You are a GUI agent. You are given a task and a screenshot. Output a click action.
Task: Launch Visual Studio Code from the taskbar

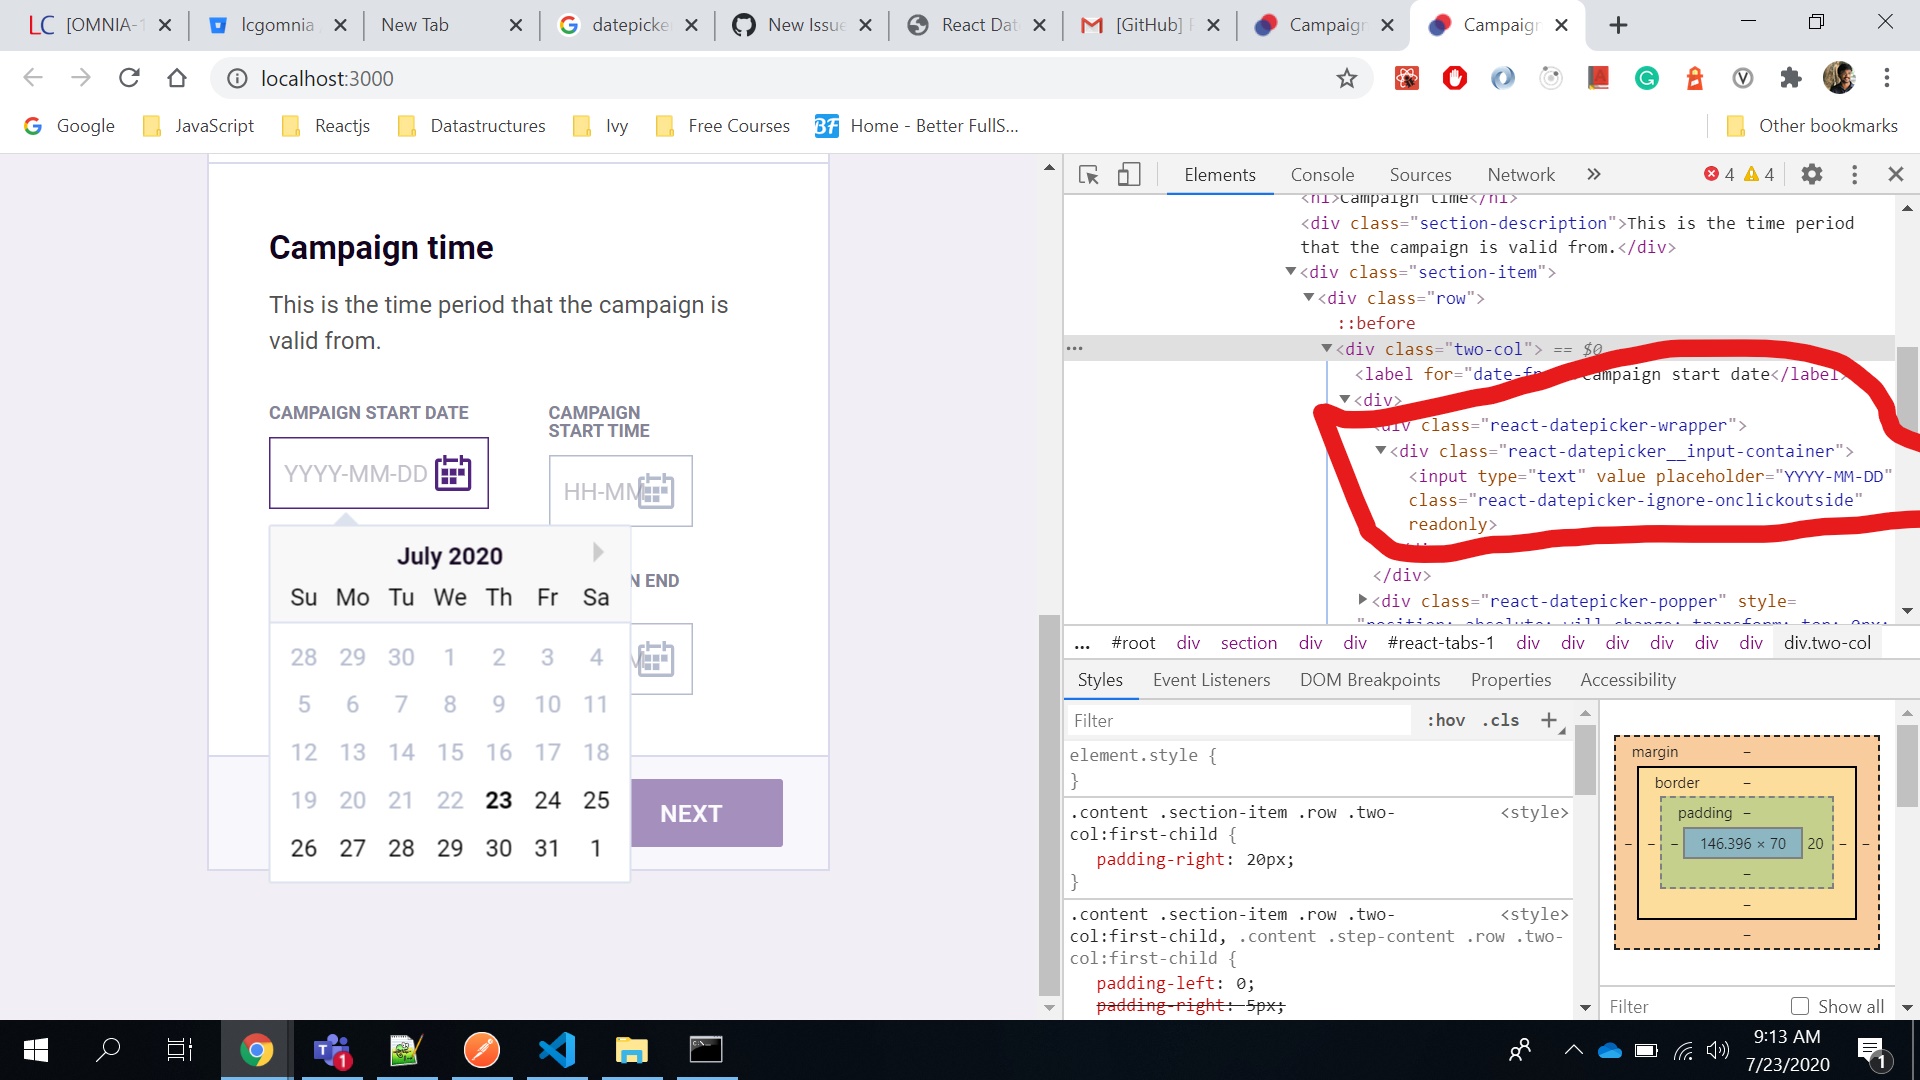[x=556, y=1049]
